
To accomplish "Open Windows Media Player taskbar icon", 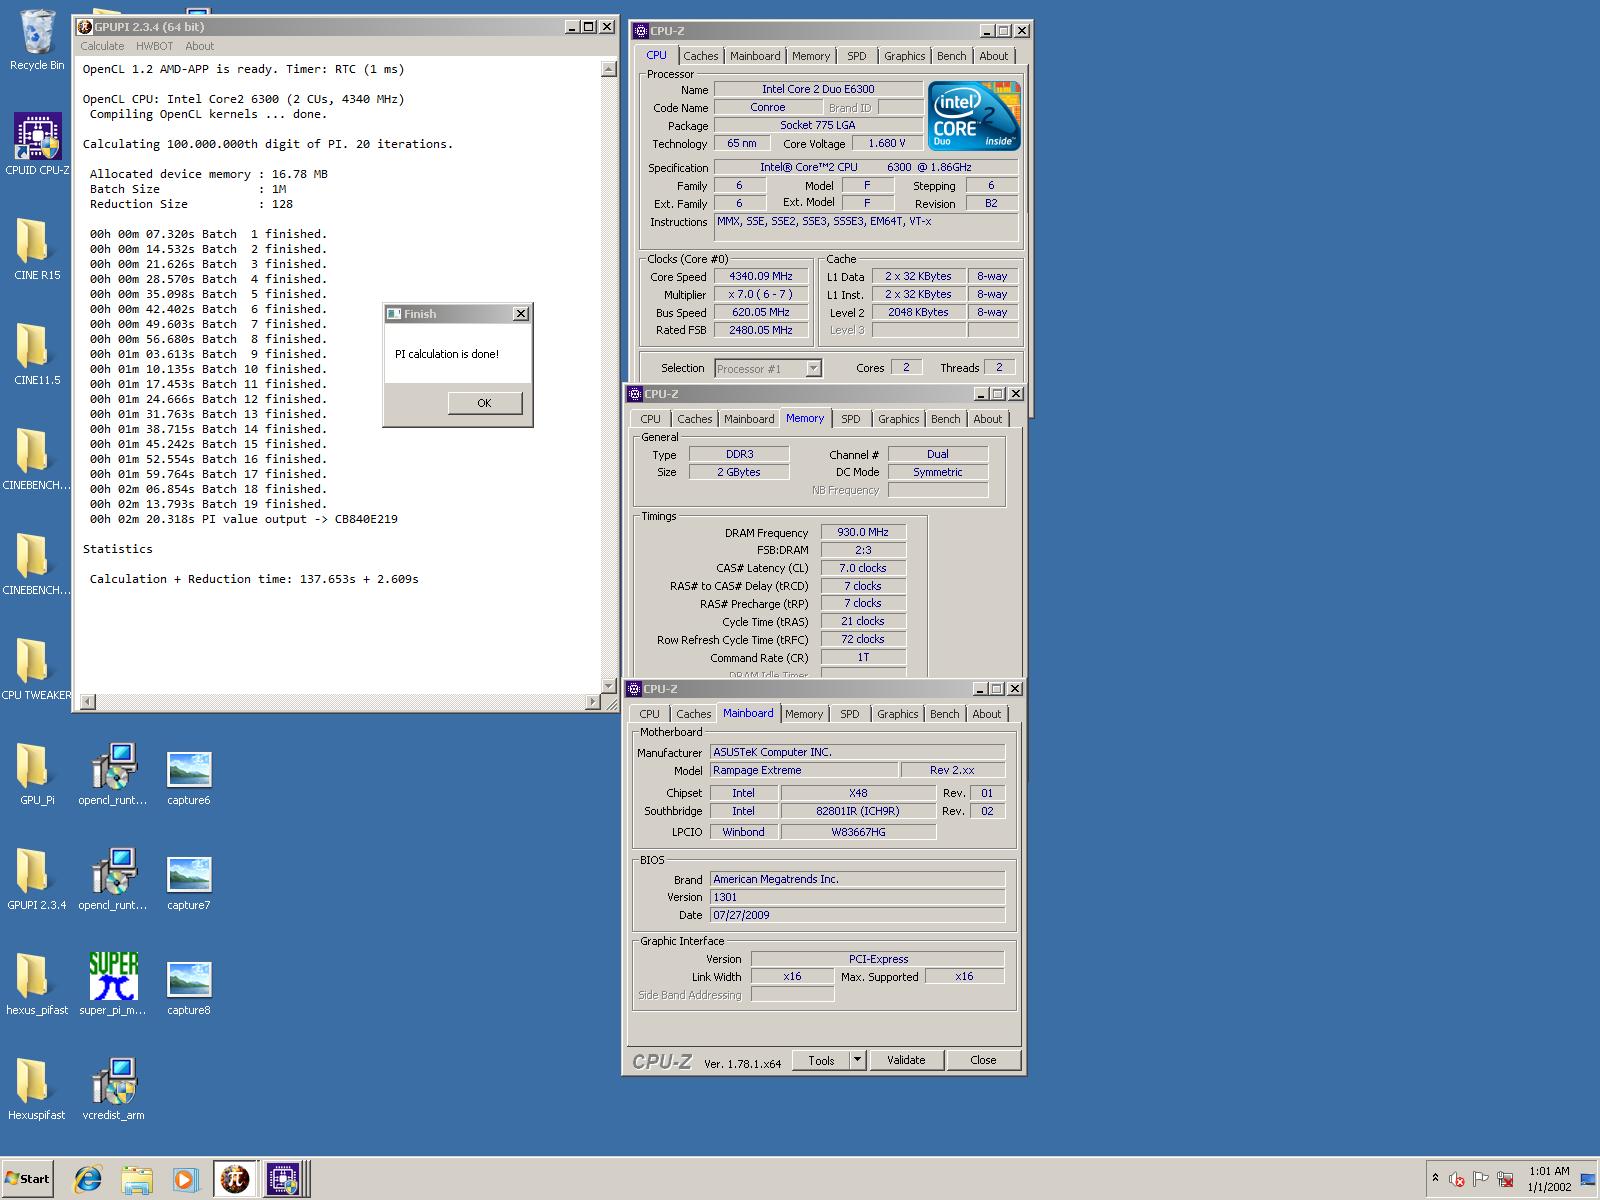I will 185,1179.
